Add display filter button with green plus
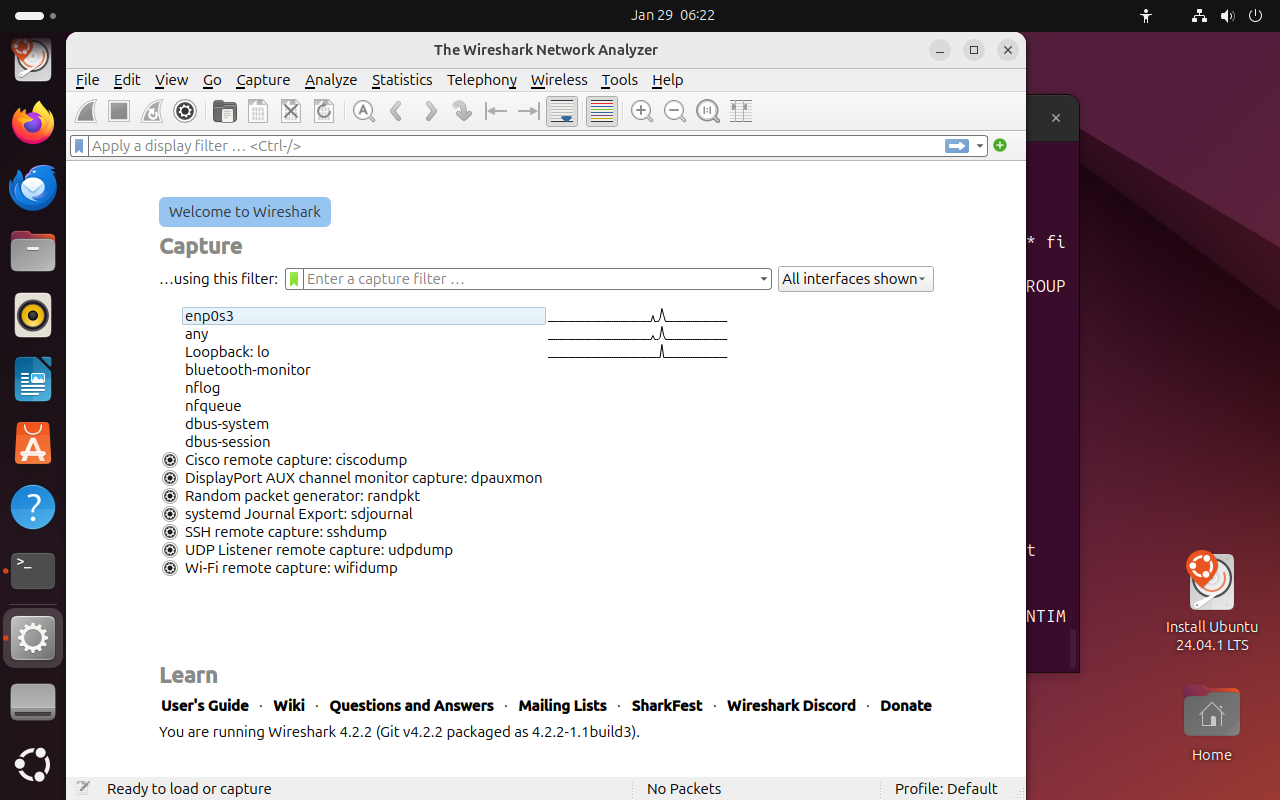The height and width of the screenshot is (800, 1280). click(x=1000, y=146)
